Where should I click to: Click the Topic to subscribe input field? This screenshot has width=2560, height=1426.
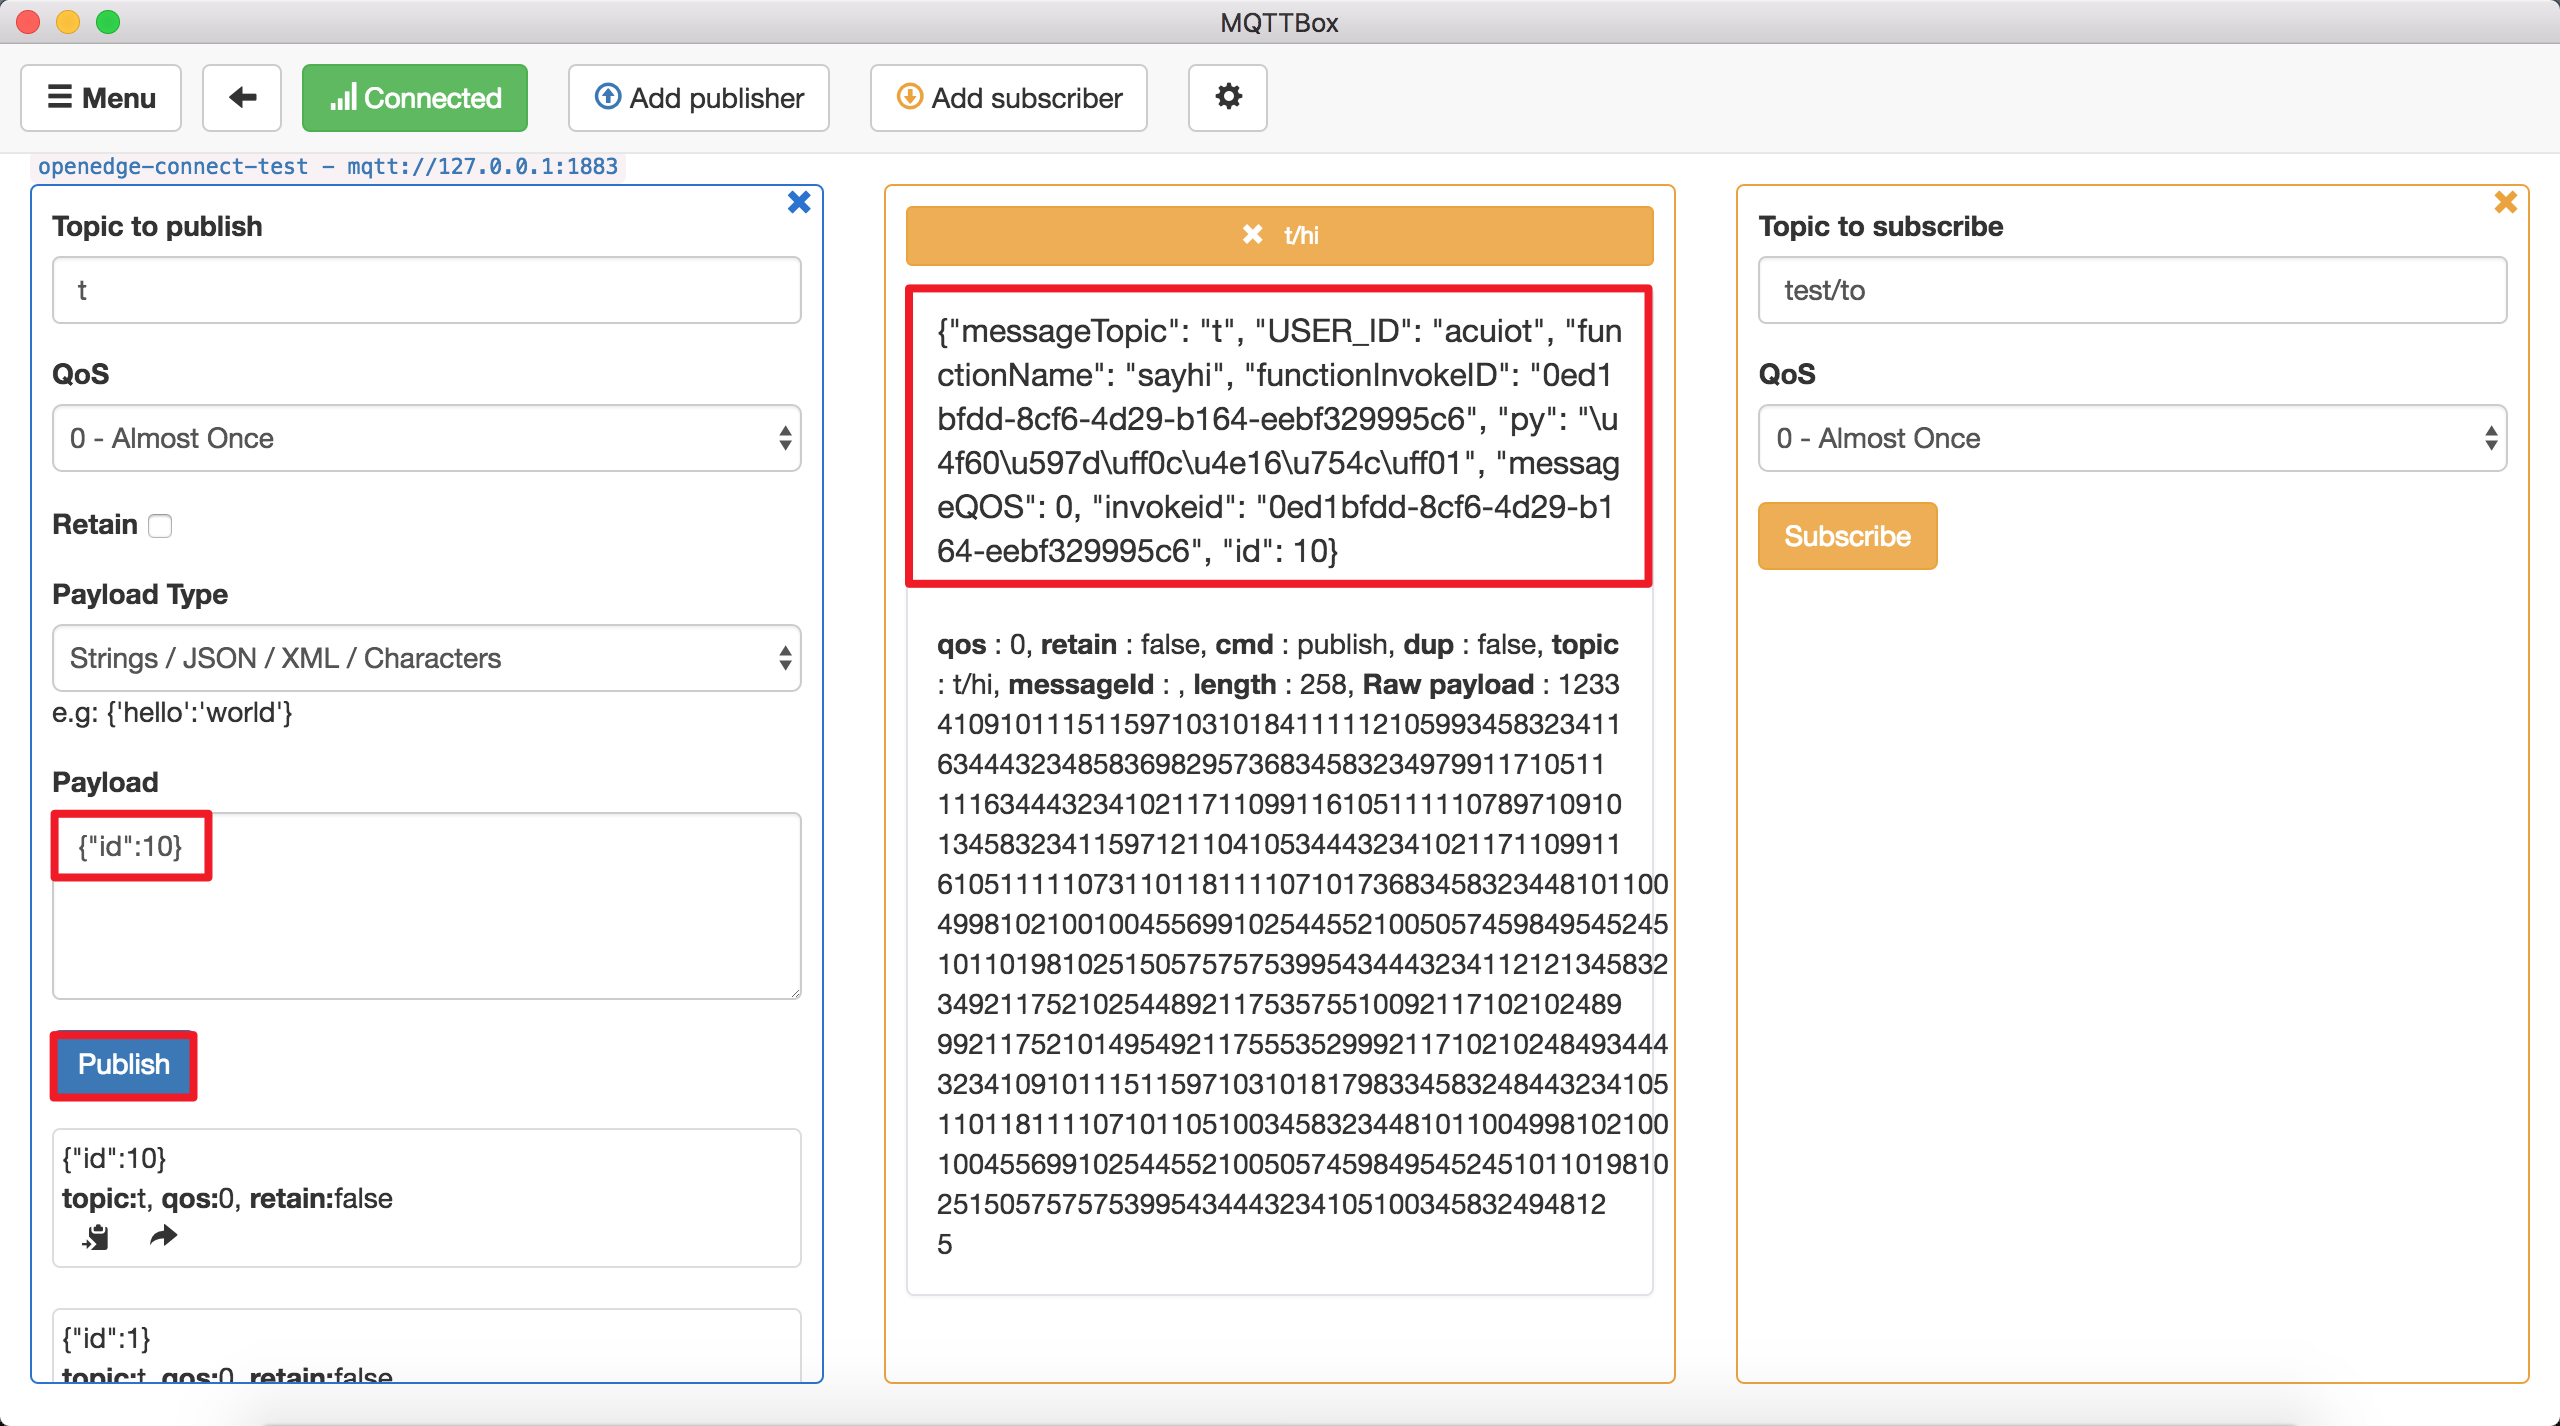tap(2132, 290)
